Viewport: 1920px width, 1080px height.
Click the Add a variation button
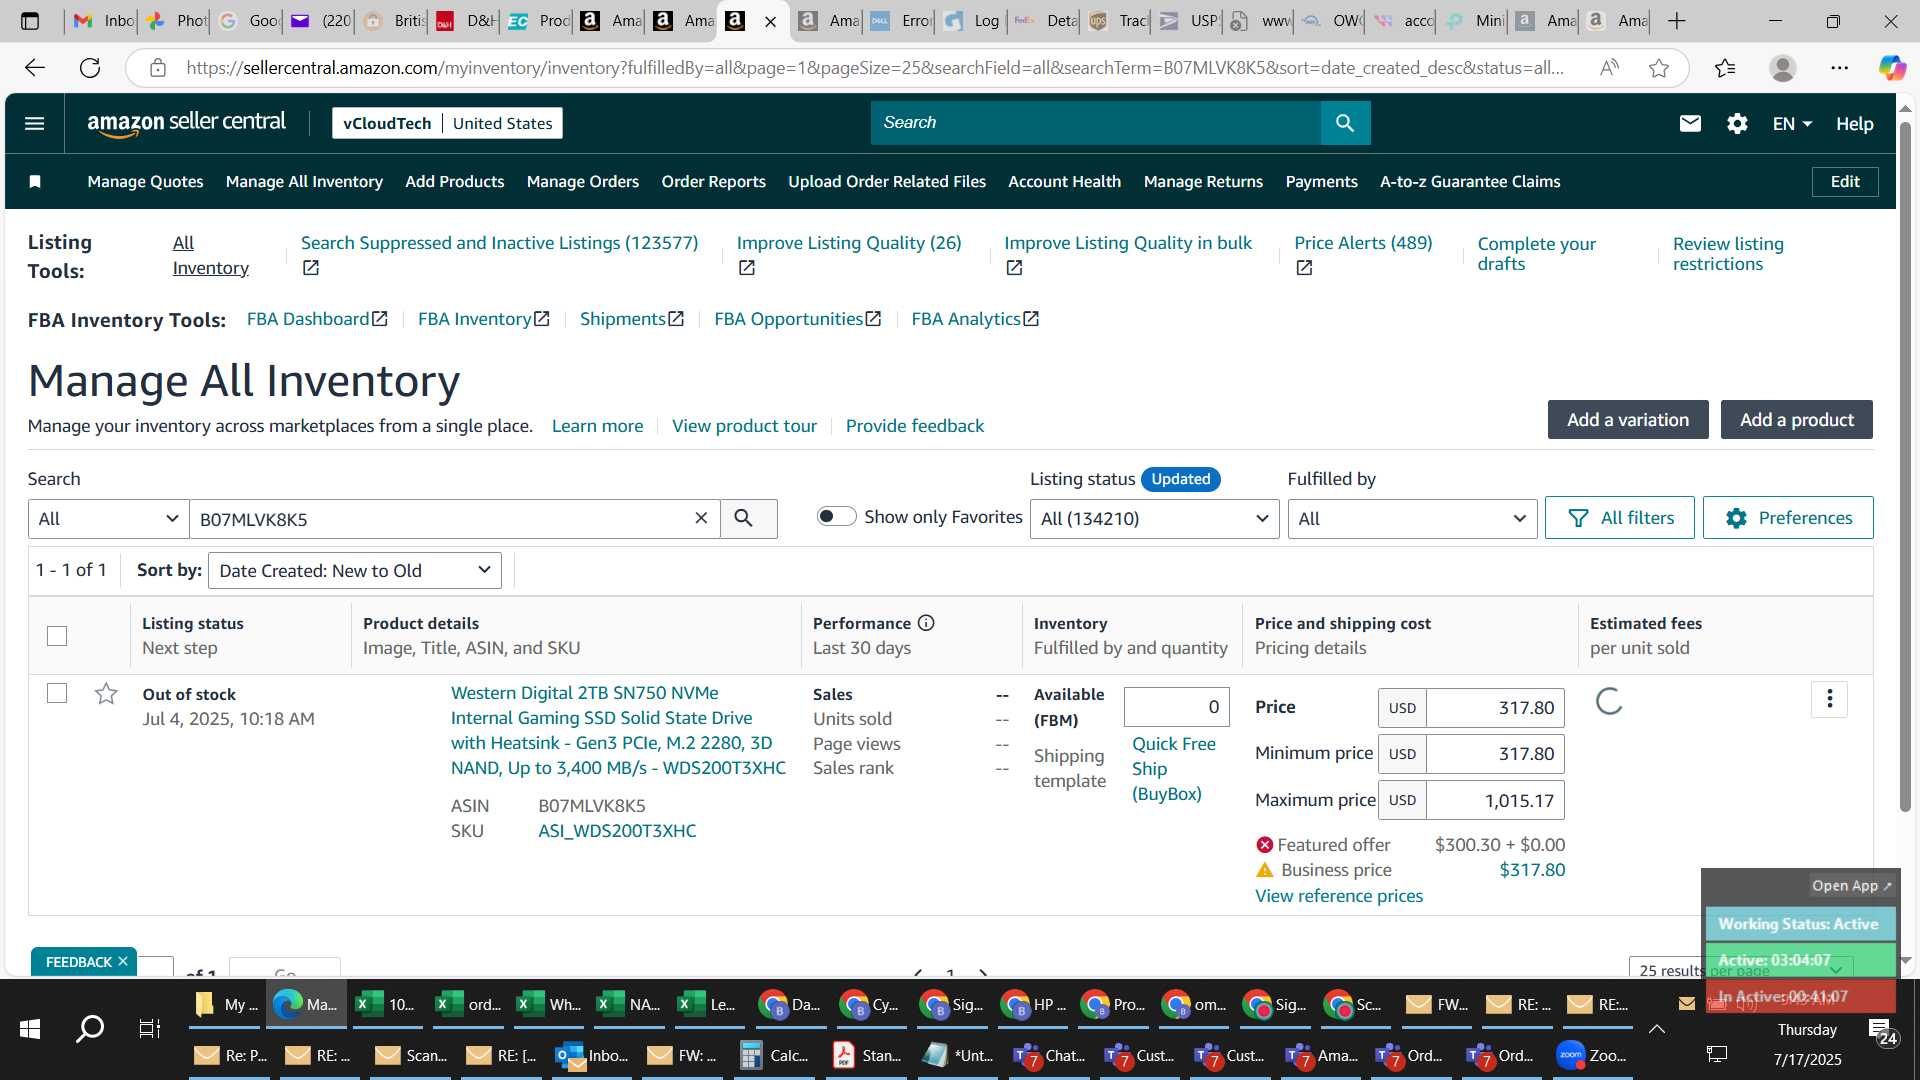[x=1627, y=419]
